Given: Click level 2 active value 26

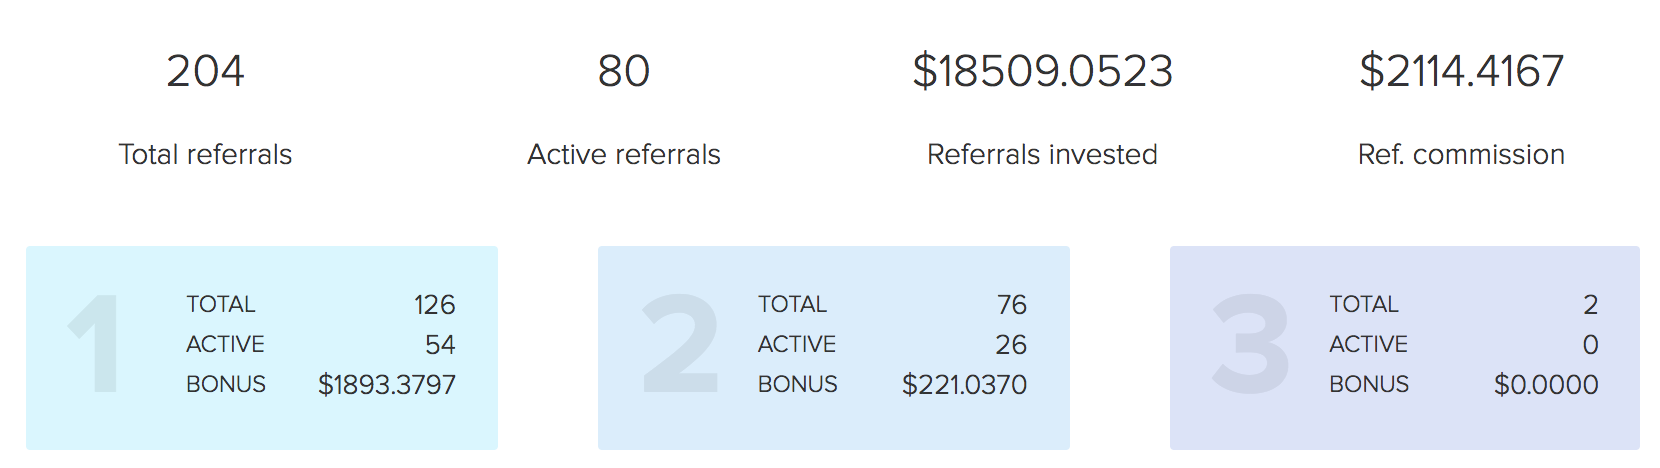Looking at the screenshot, I should tap(1011, 344).
